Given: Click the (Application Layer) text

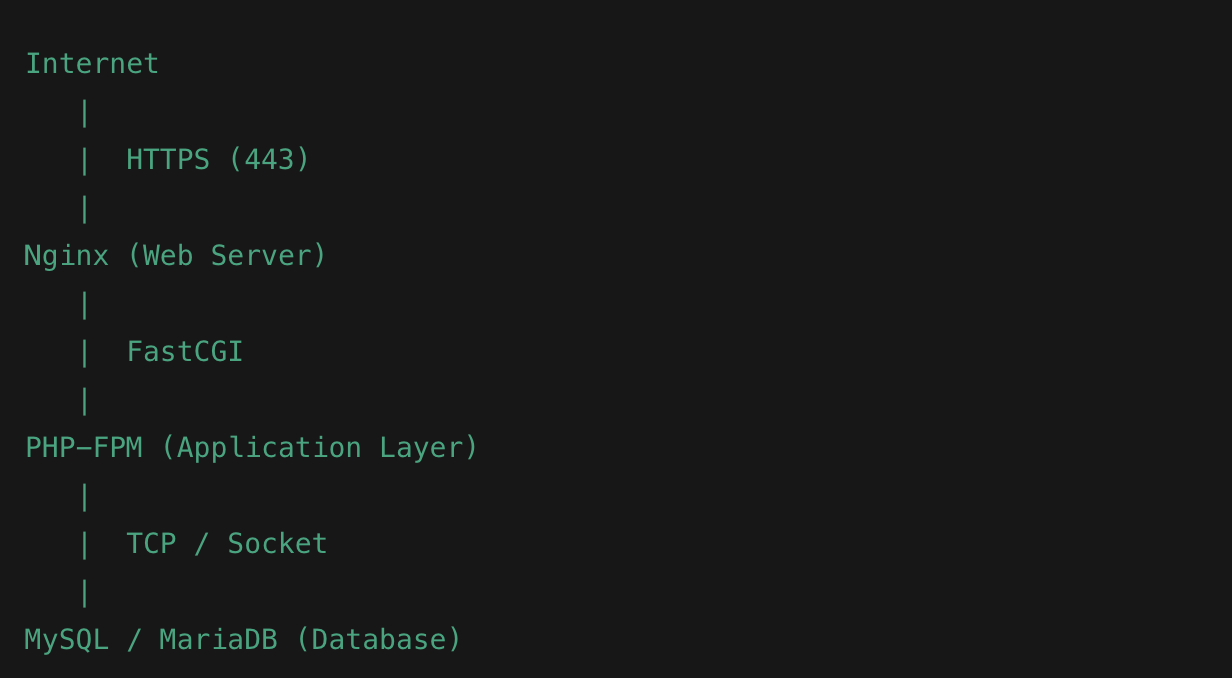Looking at the screenshot, I should 320,448.
